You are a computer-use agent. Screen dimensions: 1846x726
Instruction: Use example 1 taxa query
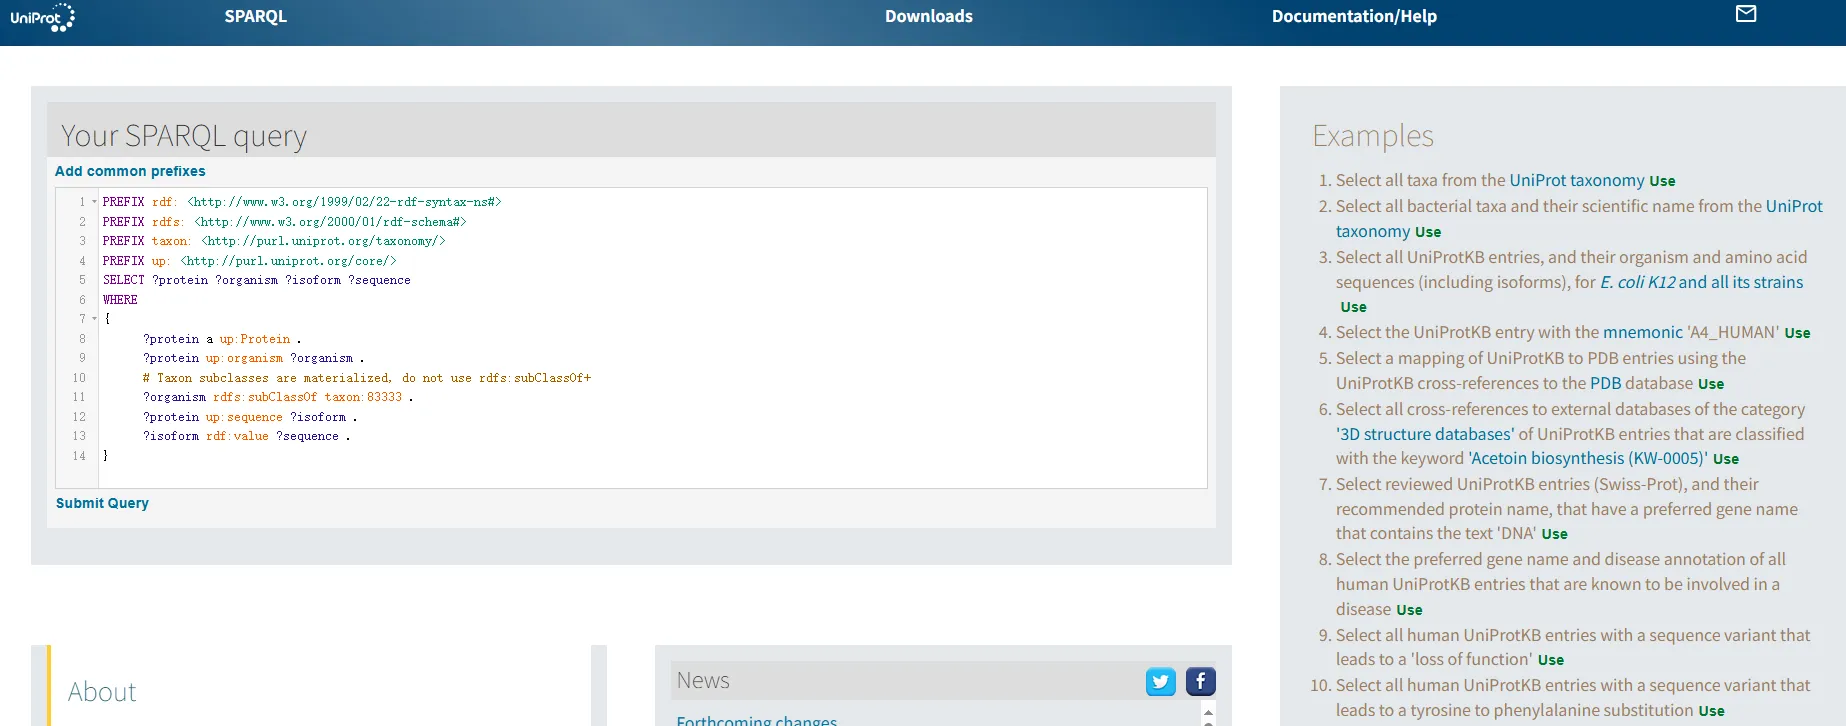click(x=1662, y=181)
